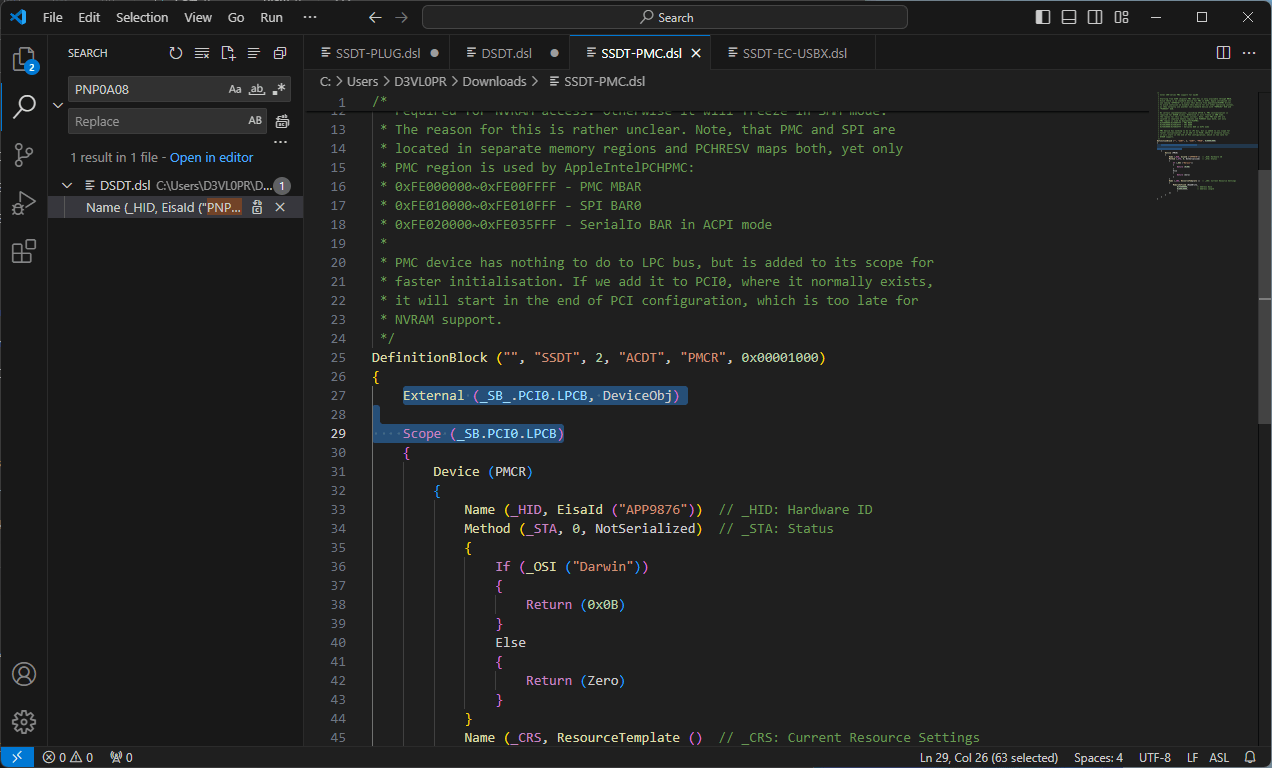
Task: Open a new search editor
Action: click(x=228, y=53)
